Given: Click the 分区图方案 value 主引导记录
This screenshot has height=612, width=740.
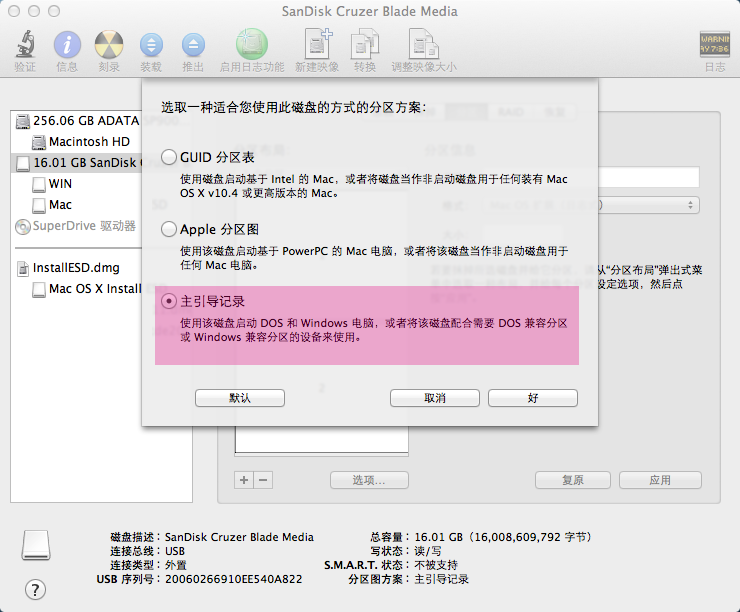Looking at the screenshot, I should (x=441, y=579).
